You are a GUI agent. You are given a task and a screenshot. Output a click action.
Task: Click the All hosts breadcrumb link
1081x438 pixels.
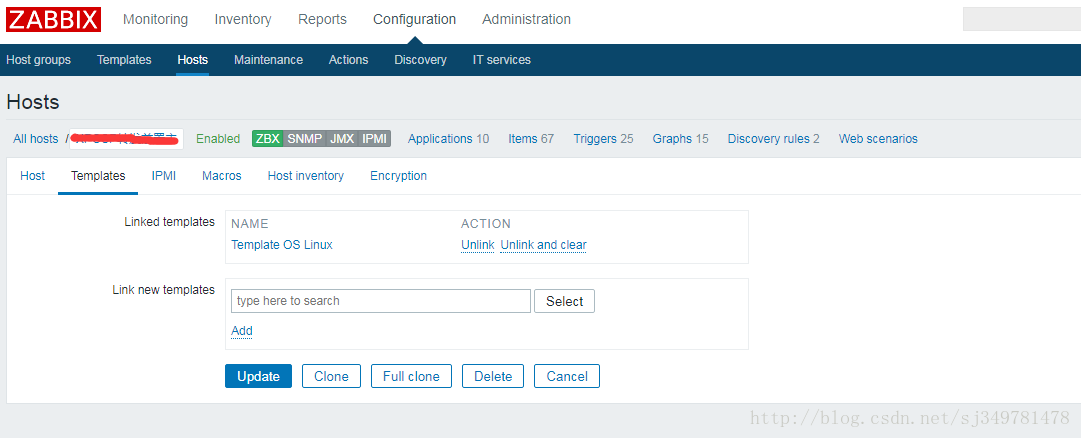click(35, 139)
